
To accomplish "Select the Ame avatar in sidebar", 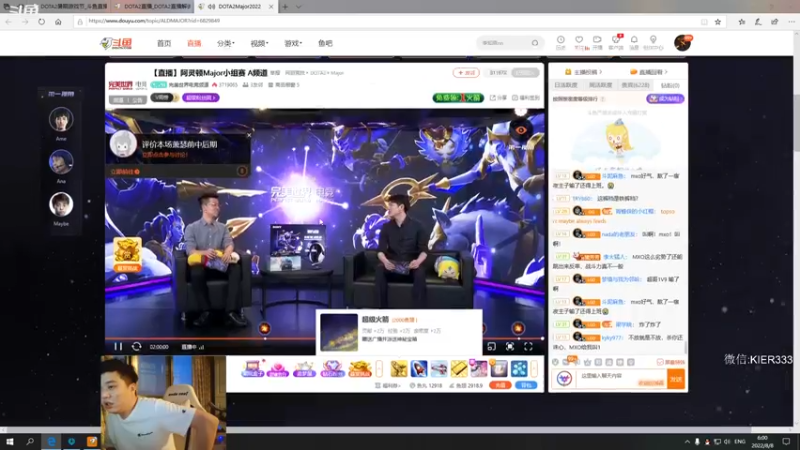I will (x=61, y=119).
